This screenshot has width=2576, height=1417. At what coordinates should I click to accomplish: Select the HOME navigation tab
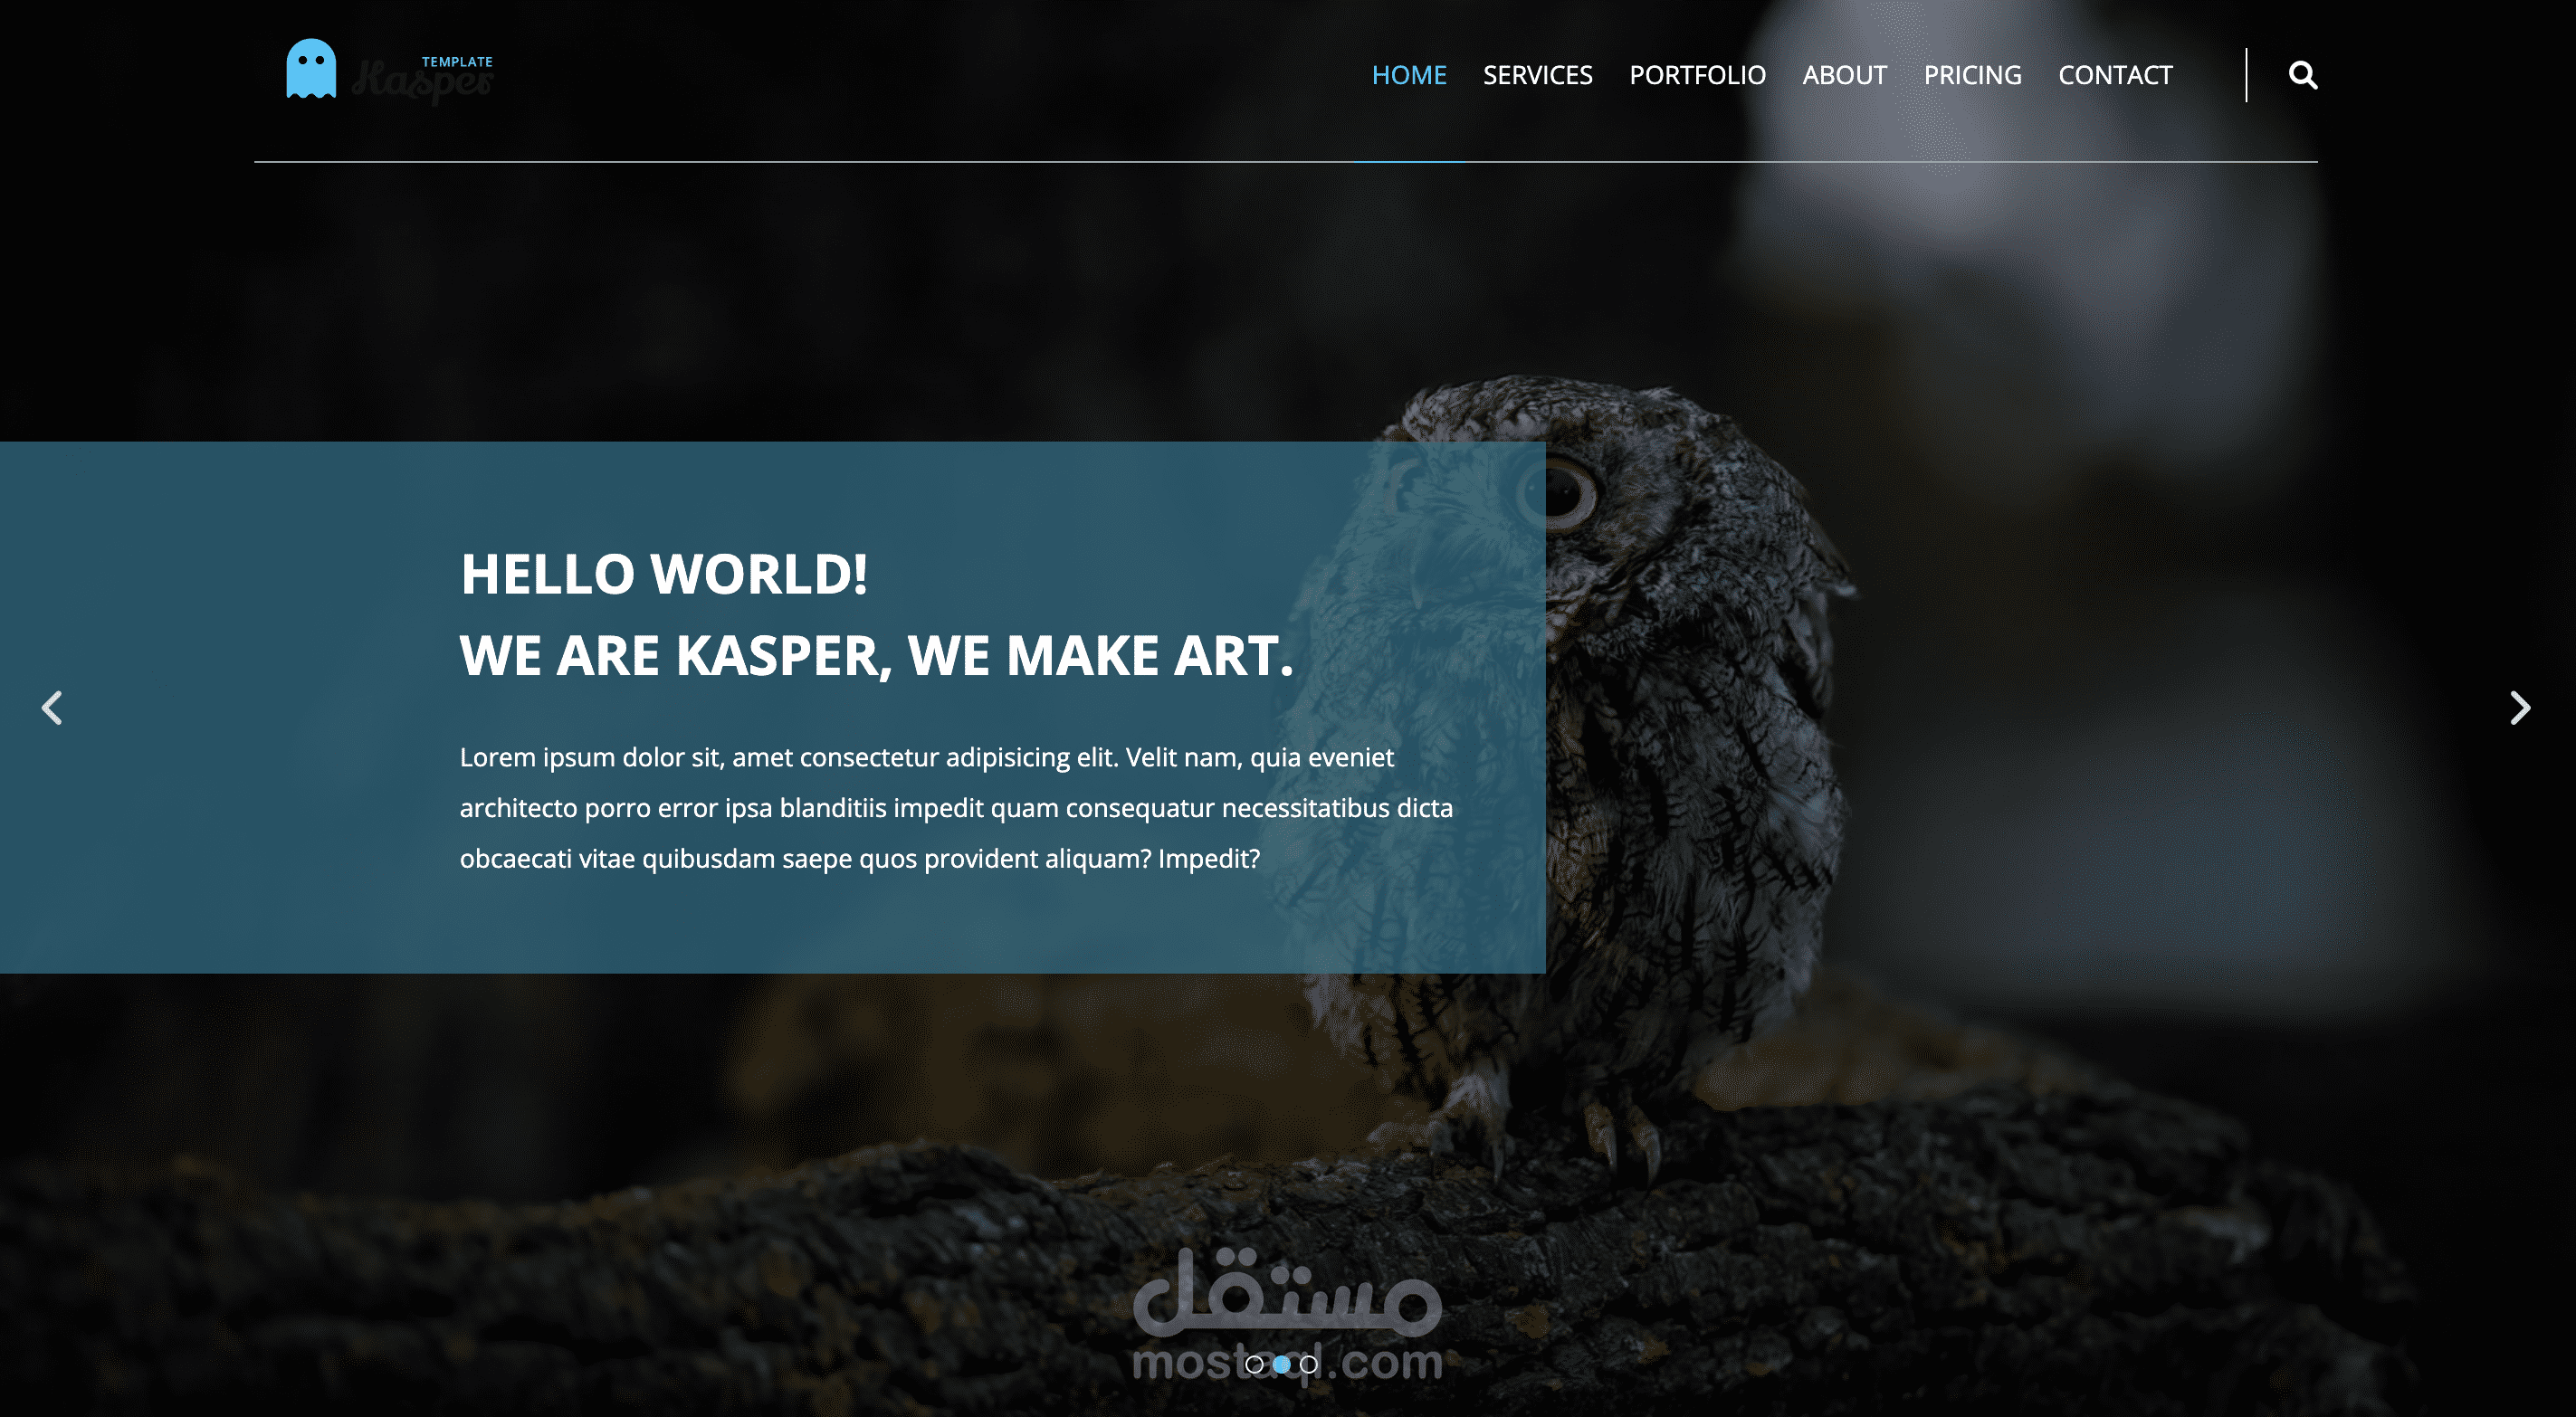click(x=1407, y=73)
